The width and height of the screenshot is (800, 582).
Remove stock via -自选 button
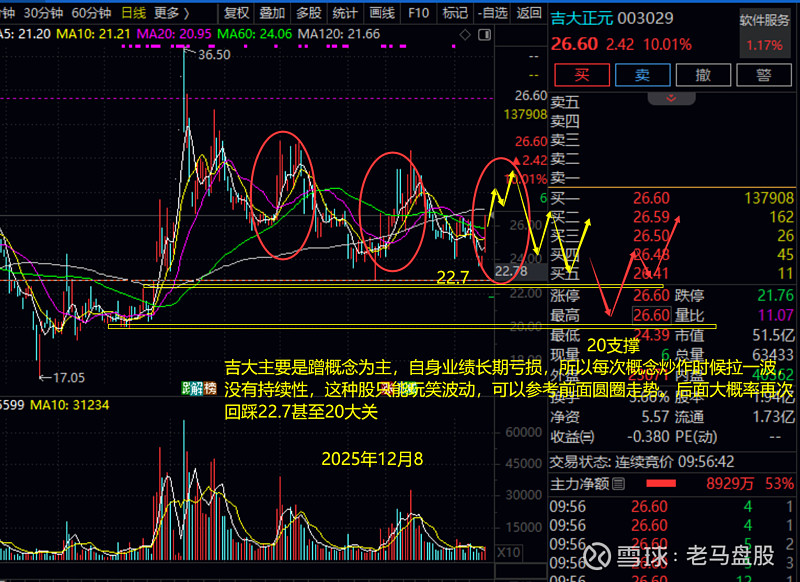(492, 13)
